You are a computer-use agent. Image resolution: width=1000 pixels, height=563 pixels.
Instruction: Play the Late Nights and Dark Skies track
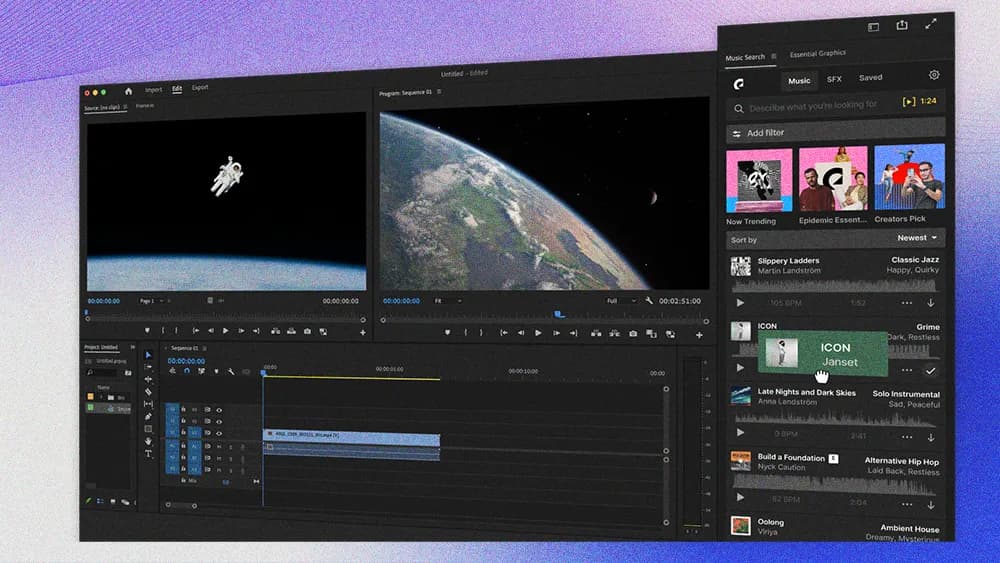[x=741, y=434]
